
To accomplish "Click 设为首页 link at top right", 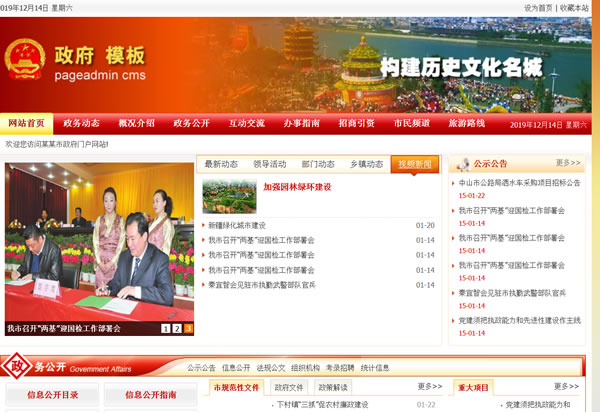I will (538, 7).
